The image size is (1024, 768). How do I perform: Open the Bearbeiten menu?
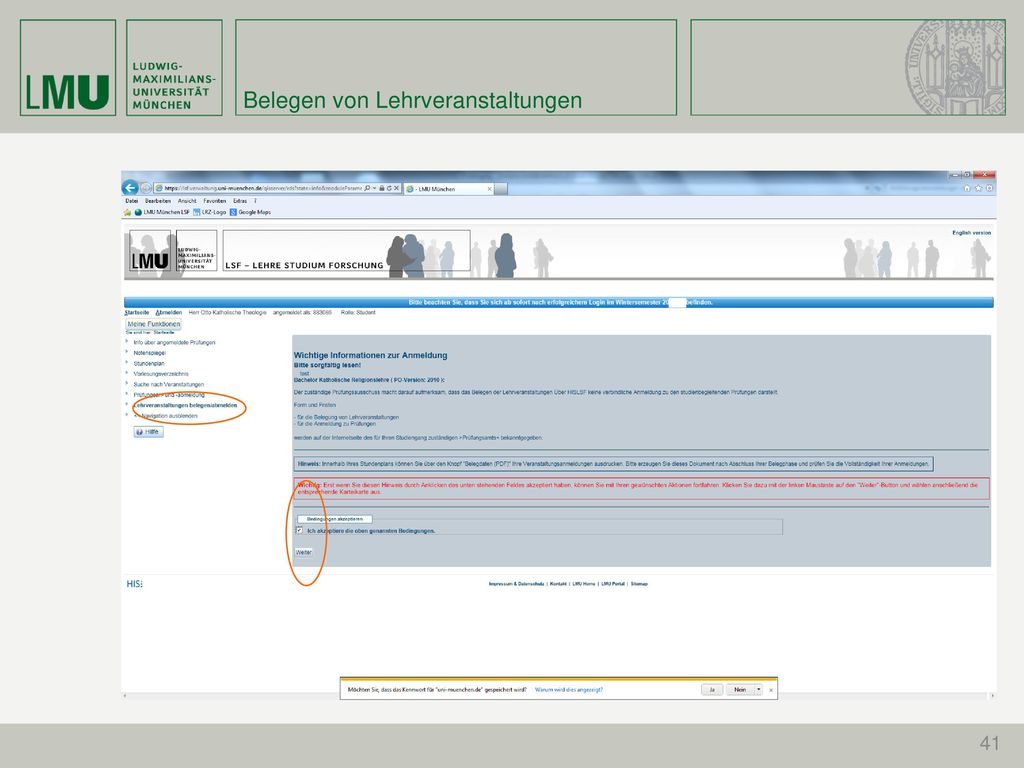coord(158,201)
